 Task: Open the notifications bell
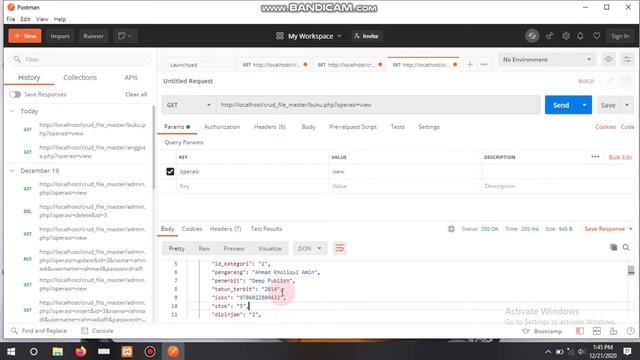pos(580,36)
